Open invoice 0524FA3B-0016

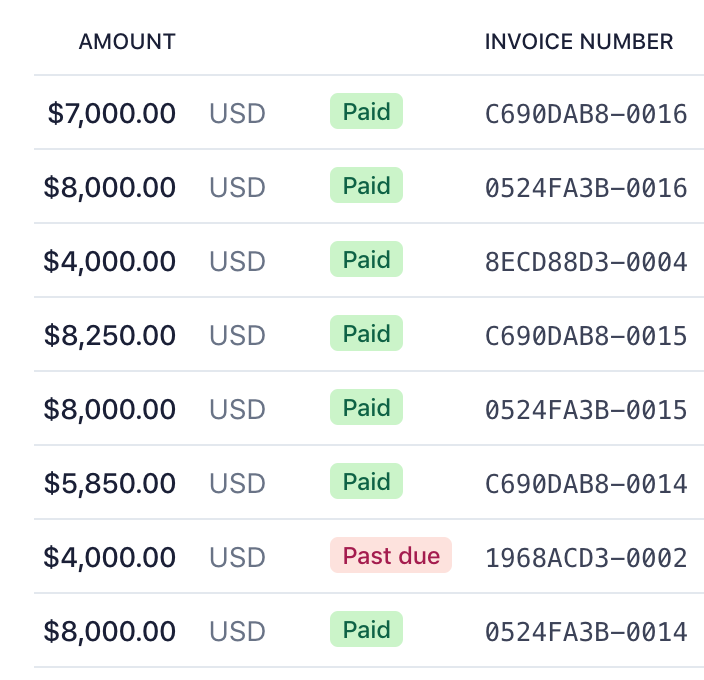[586, 188]
